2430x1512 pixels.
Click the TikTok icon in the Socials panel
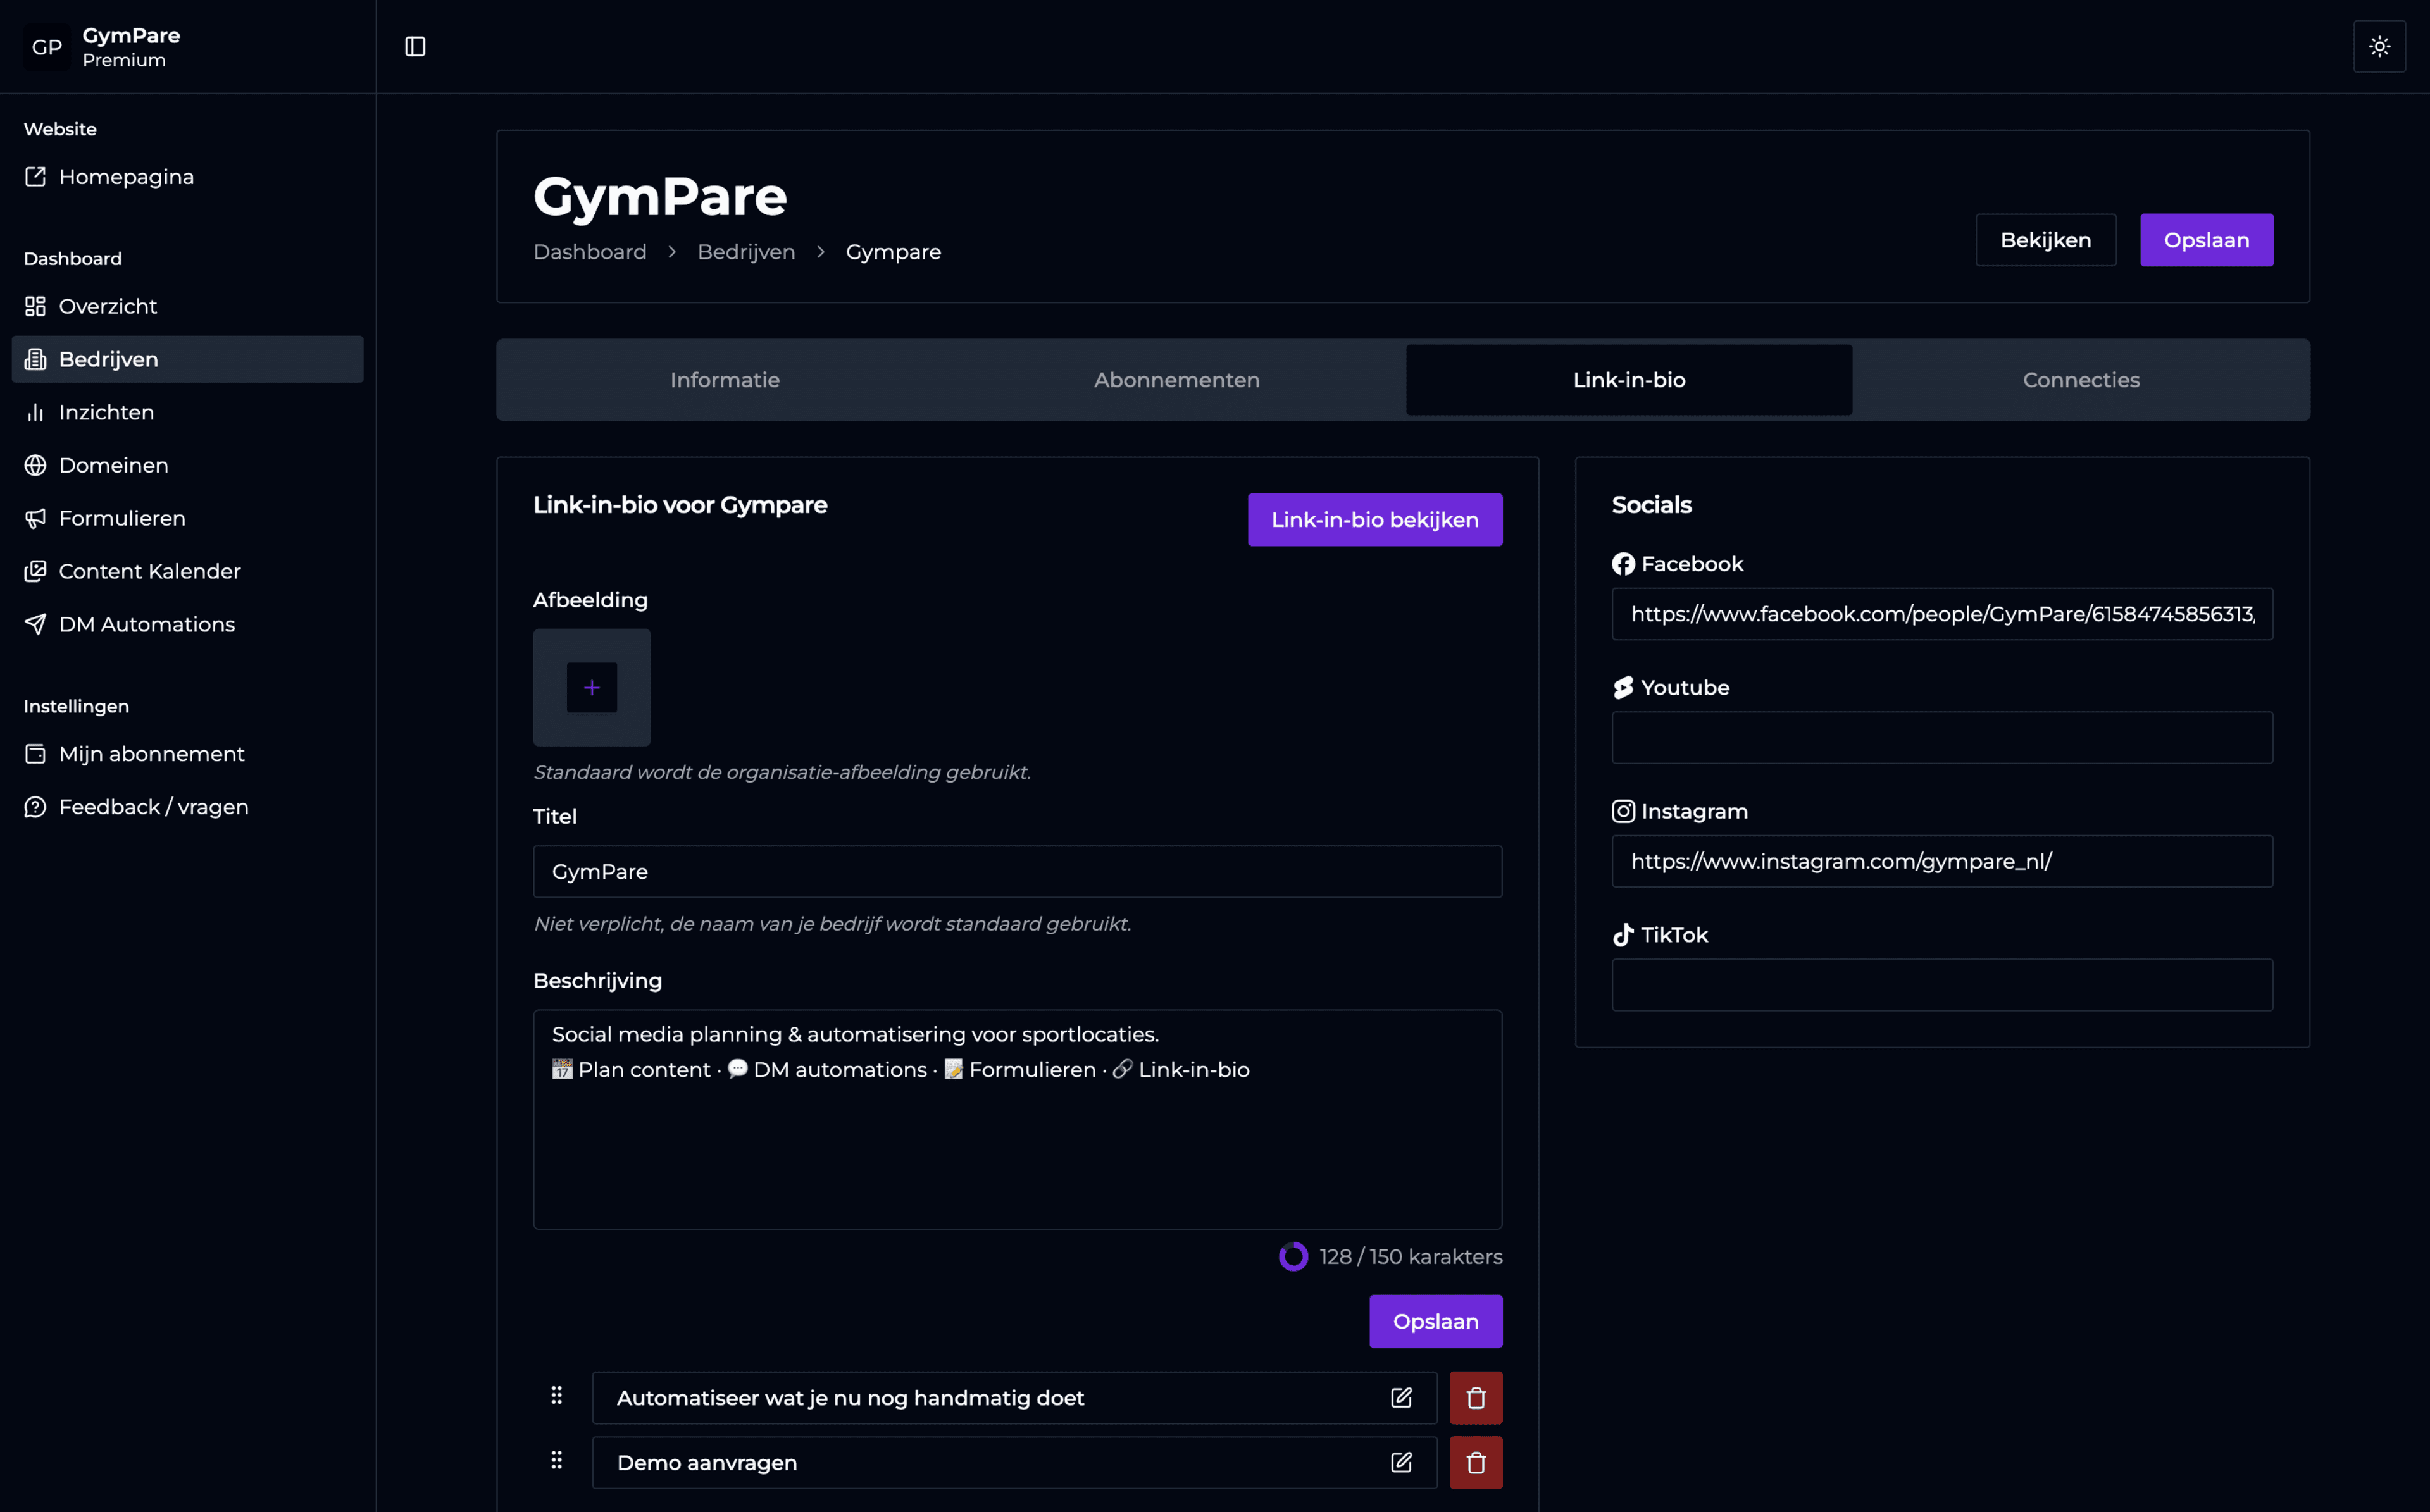(x=1623, y=934)
